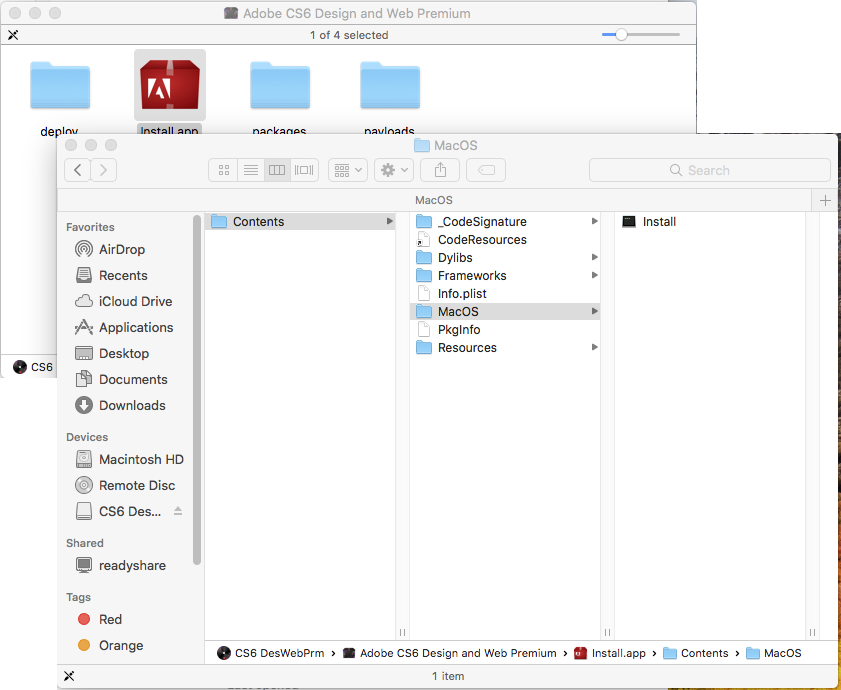Screen dimensions: 841x690
Task: Click the Share toolbar button
Action: (x=440, y=170)
